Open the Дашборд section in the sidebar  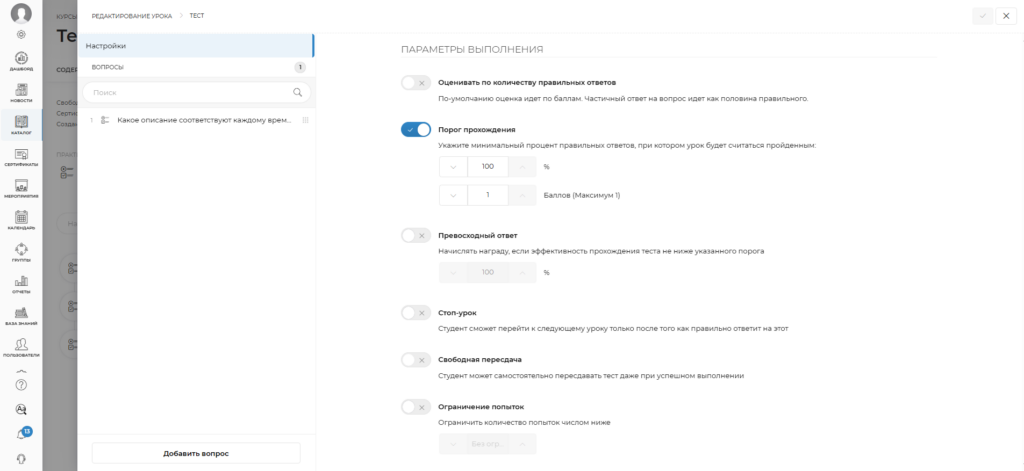(21, 60)
